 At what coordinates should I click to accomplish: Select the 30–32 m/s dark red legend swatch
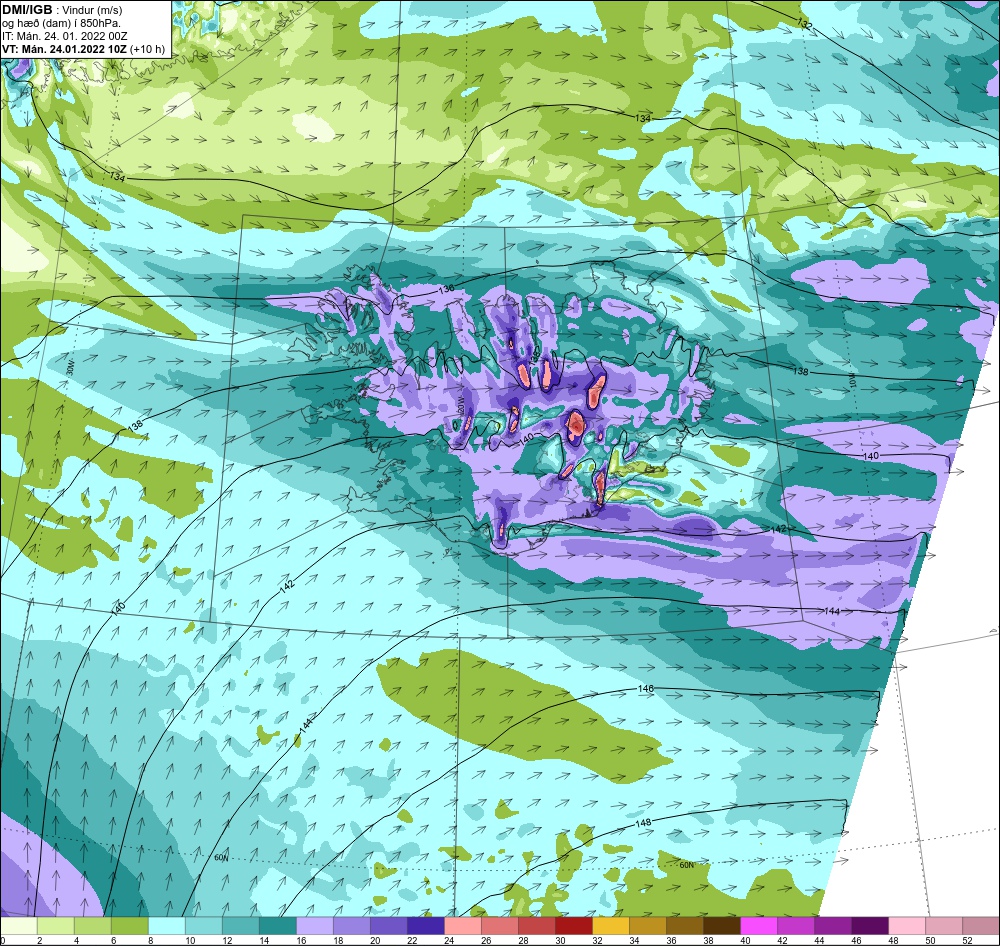pyautogui.click(x=574, y=926)
